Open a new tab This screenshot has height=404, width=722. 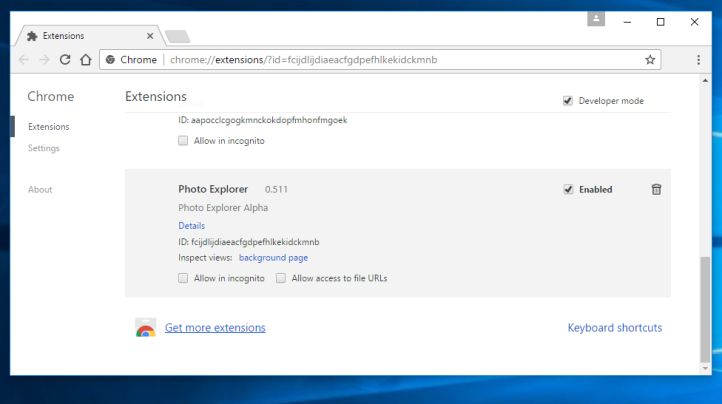click(x=177, y=36)
